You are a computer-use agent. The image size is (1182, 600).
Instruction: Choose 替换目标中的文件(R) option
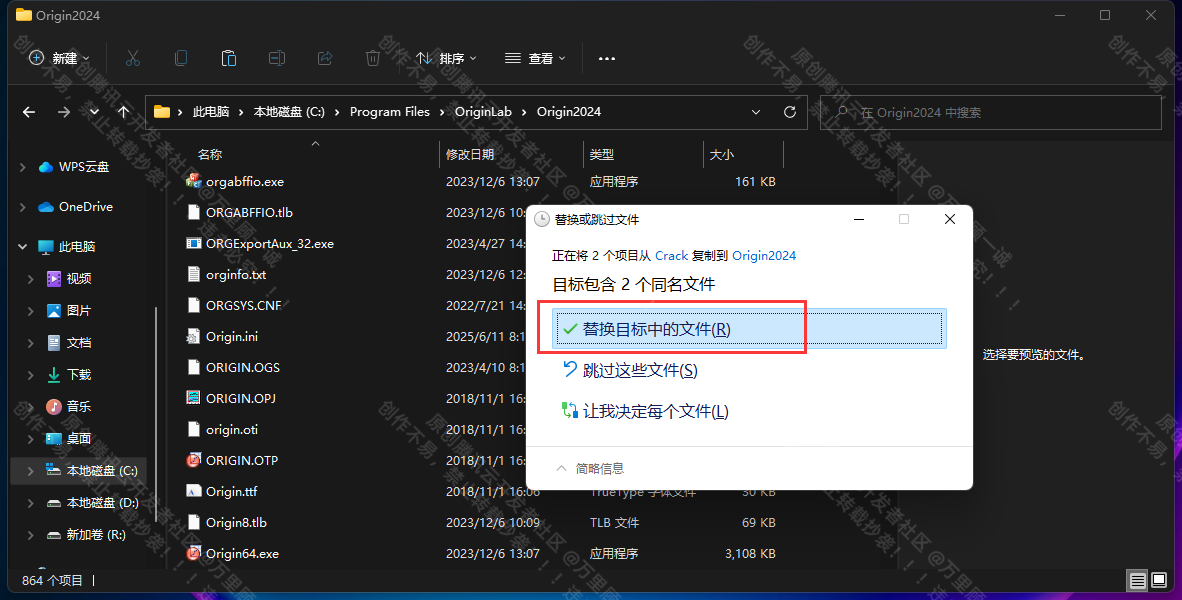[x=656, y=329]
